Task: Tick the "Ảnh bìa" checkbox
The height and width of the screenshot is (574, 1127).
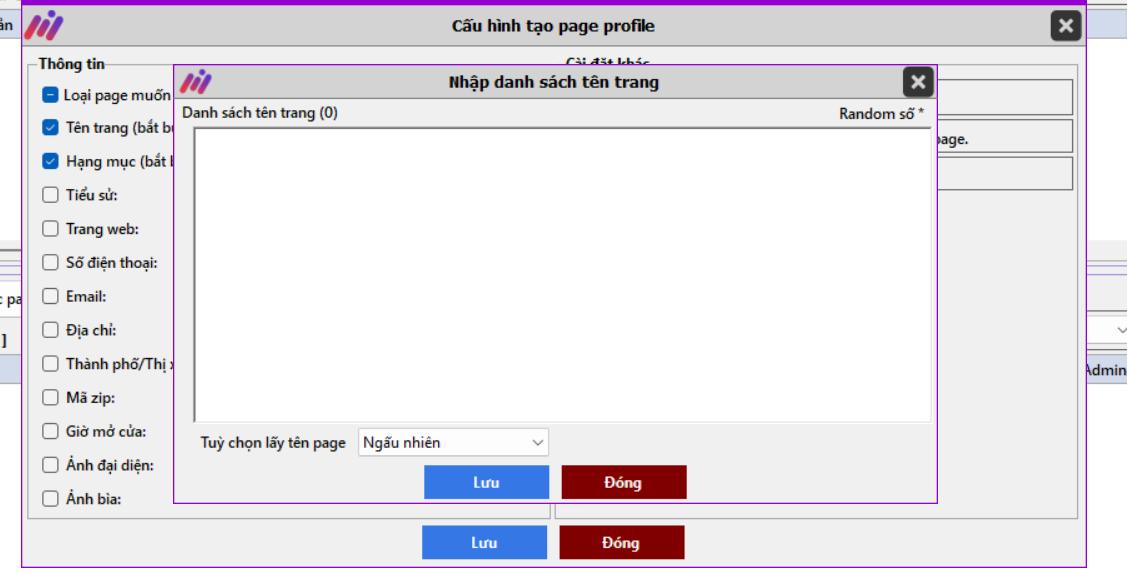Action: (x=50, y=500)
